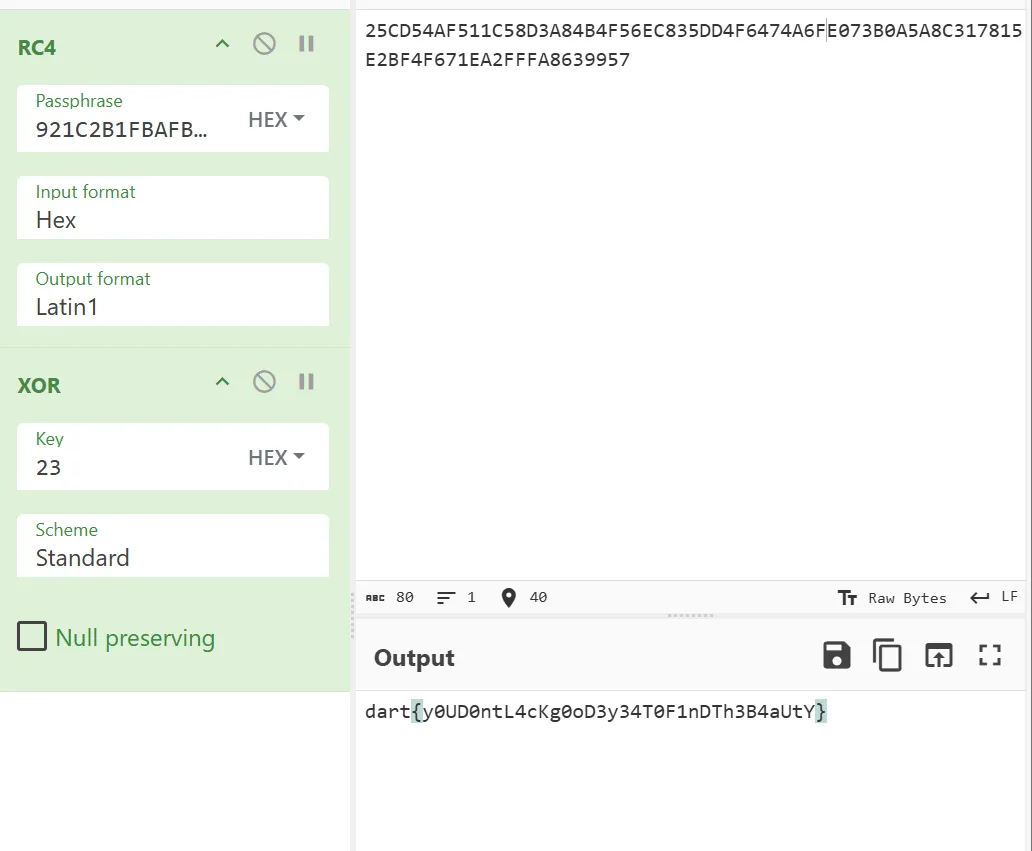Pause at the XOR operation breakpoint
1032x851 pixels.
(x=307, y=381)
